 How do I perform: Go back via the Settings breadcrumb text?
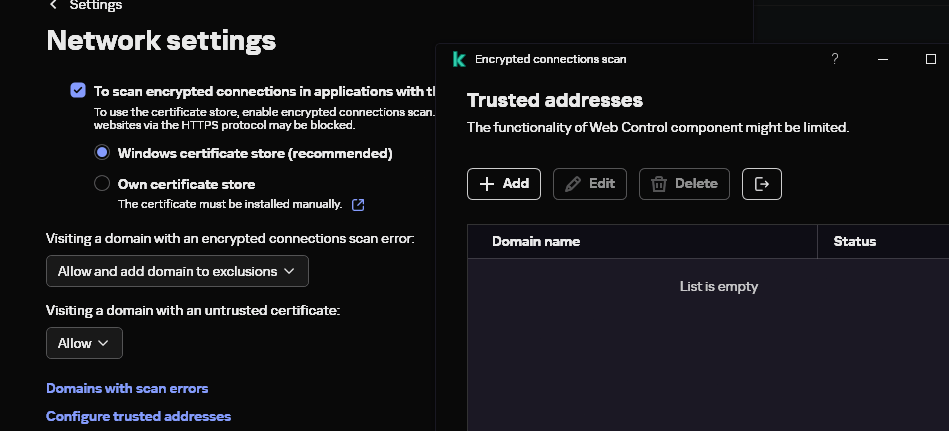(x=96, y=5)
